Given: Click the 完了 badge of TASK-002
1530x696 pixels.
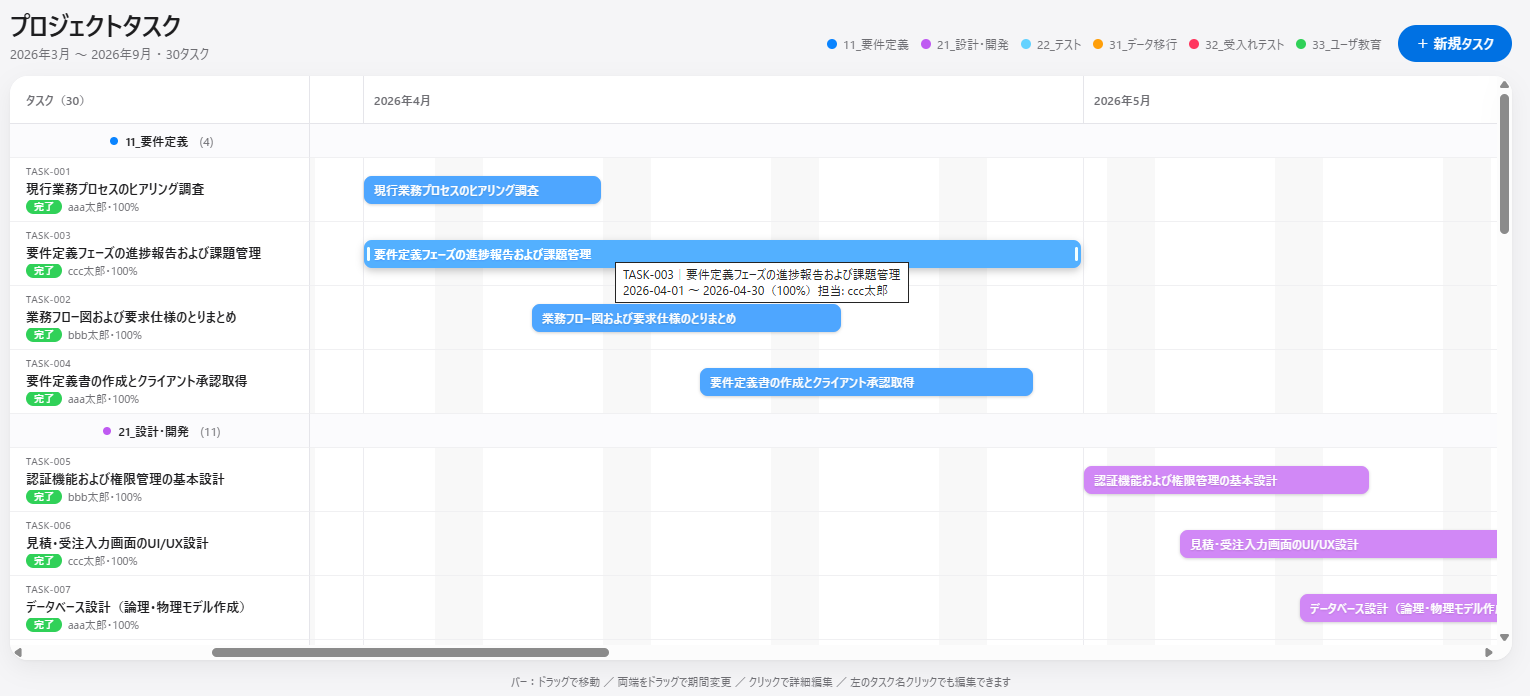Looking at the screenshot, I should click(x=44, y=335).
